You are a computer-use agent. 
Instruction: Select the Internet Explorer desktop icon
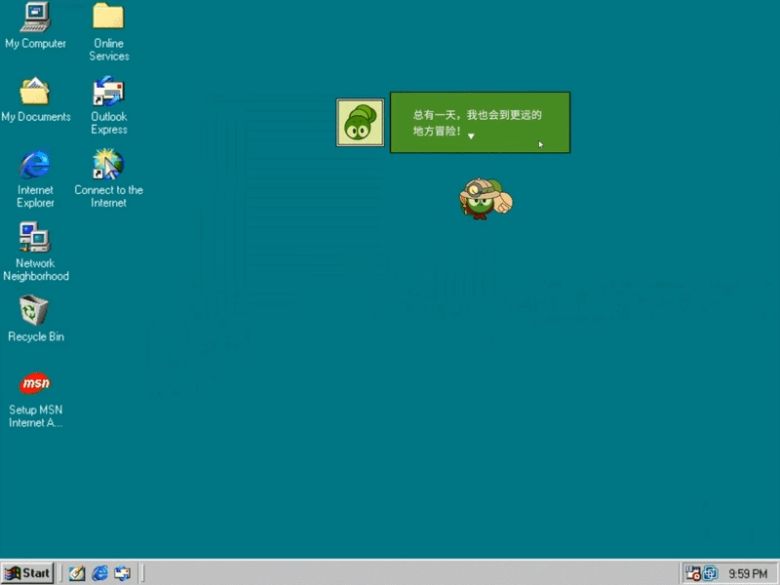click(35, 165)
